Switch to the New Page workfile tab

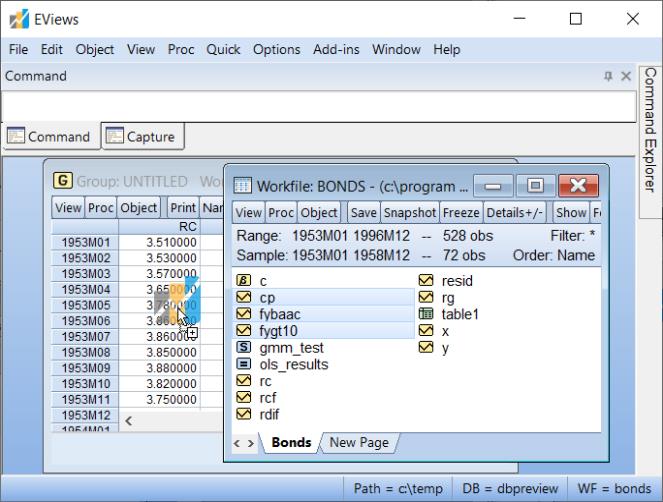(x=358, y=442)
